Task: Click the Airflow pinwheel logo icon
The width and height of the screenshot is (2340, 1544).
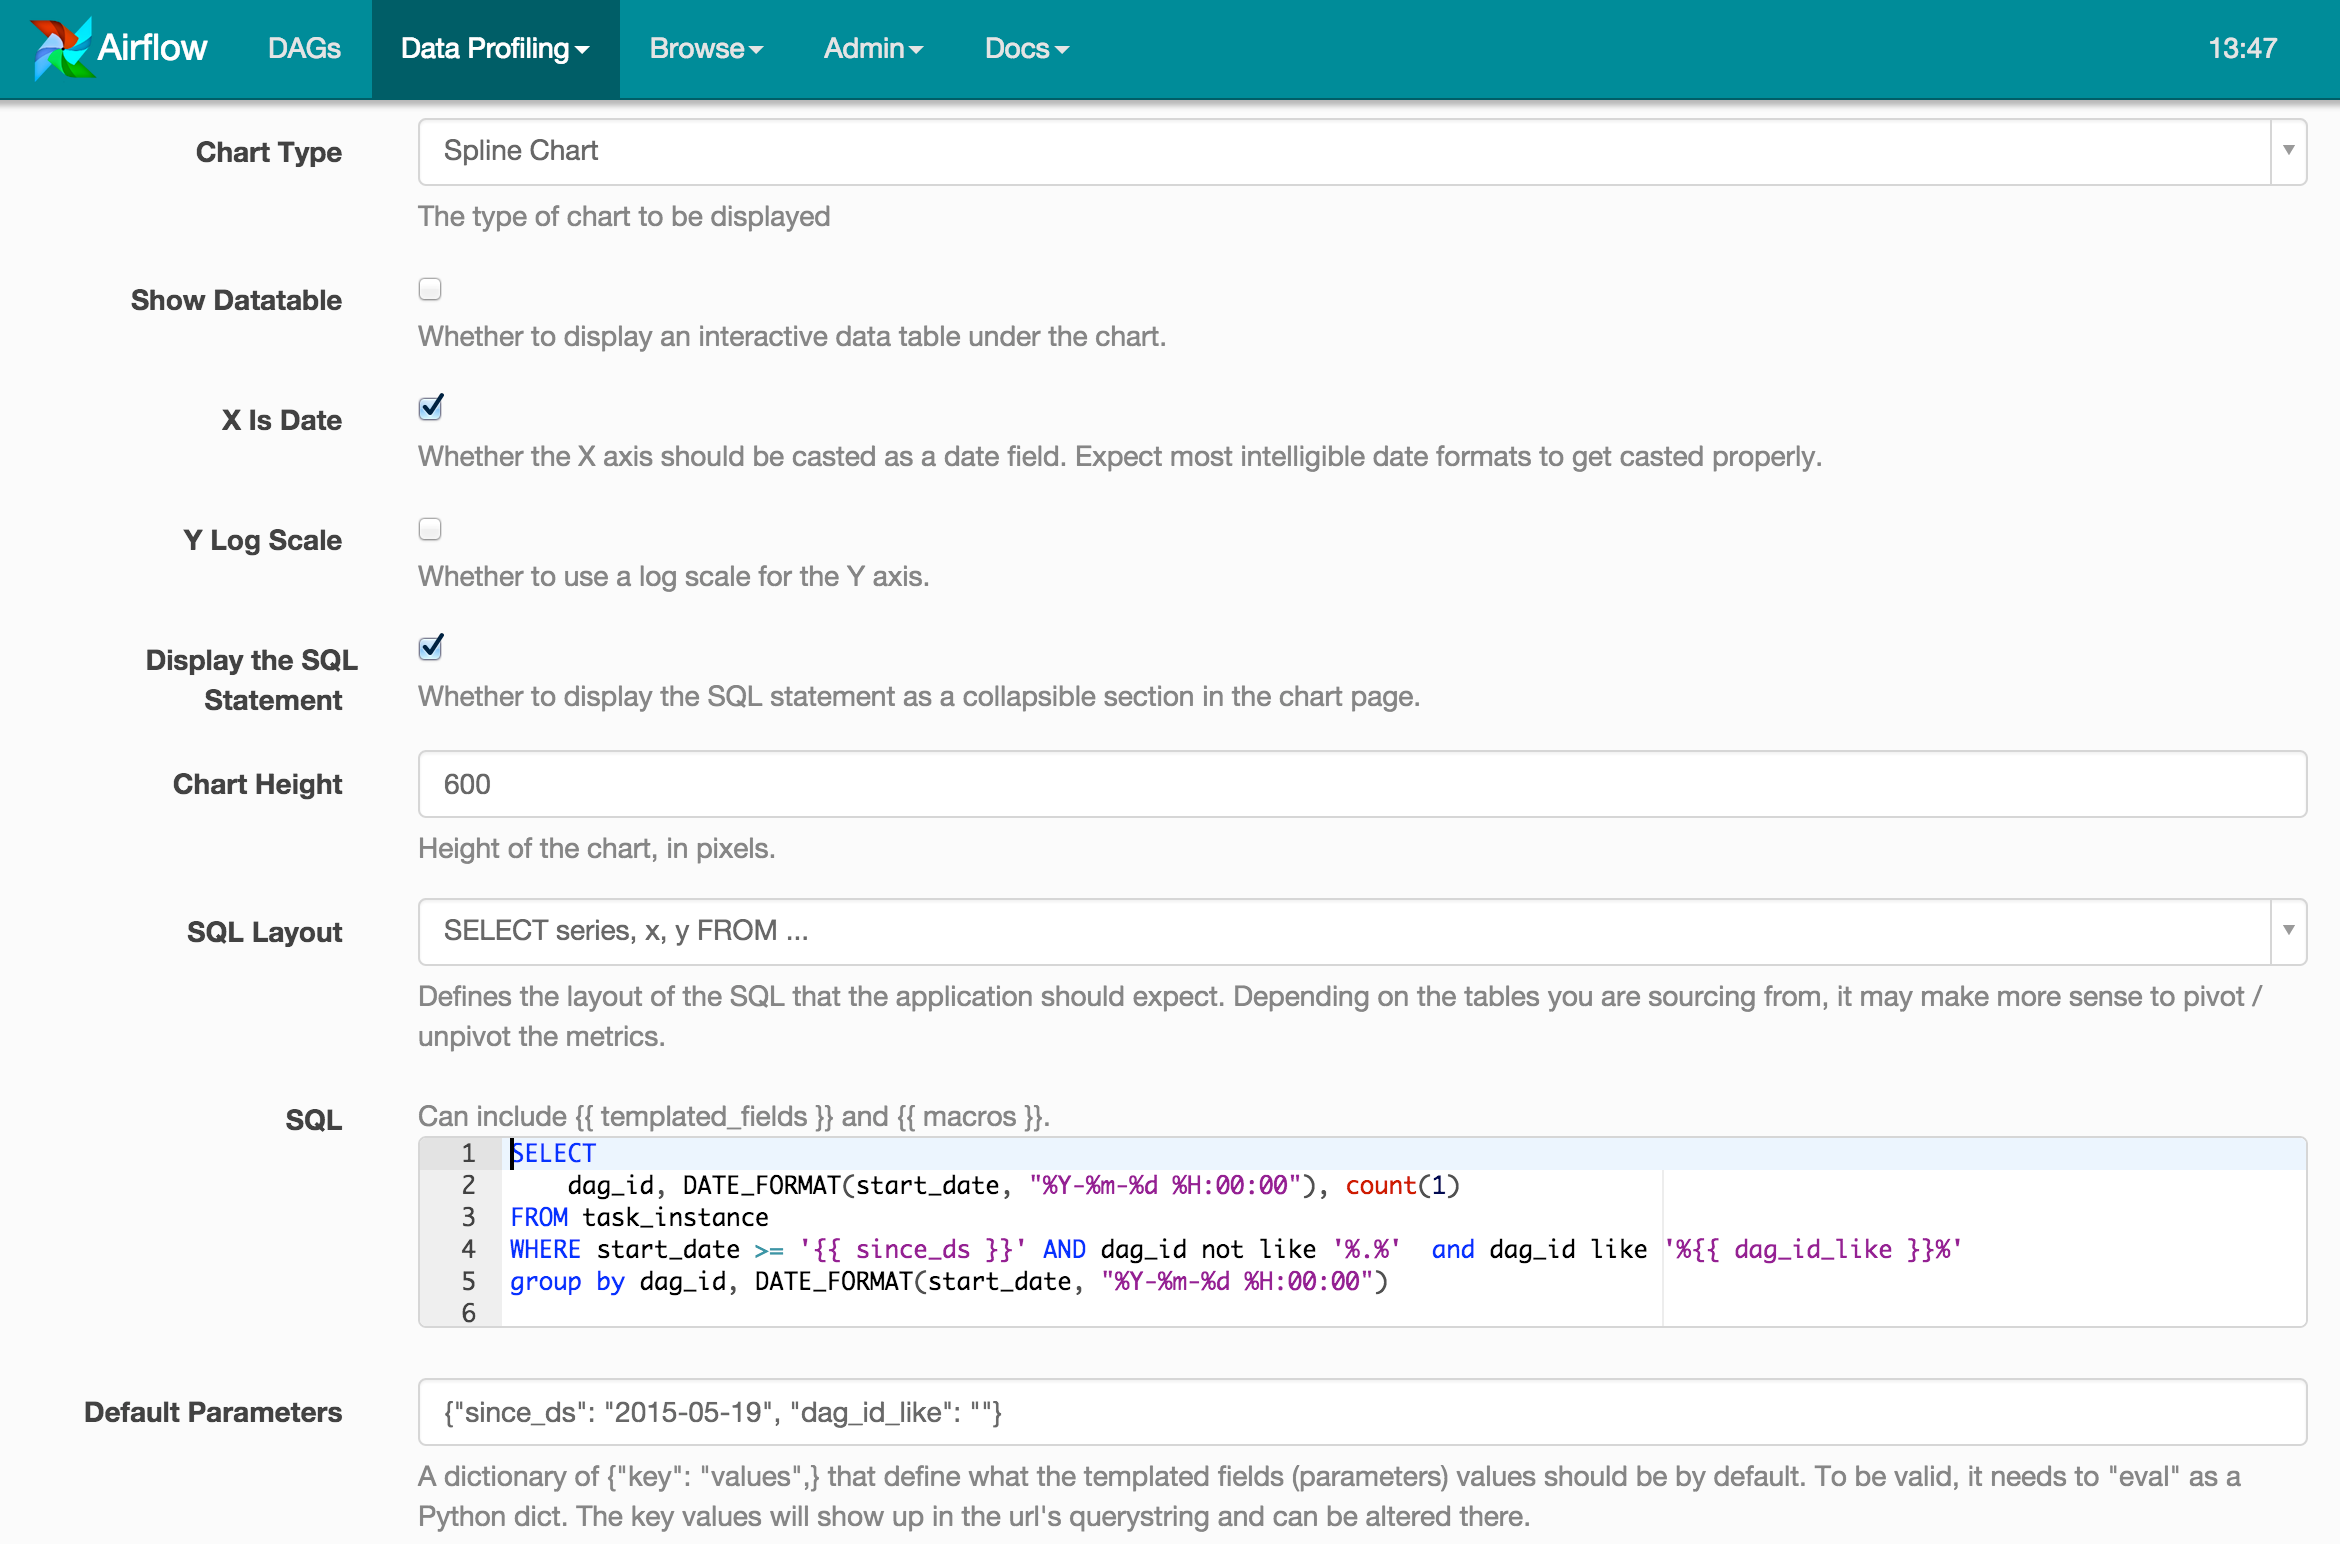Action: 60,48
